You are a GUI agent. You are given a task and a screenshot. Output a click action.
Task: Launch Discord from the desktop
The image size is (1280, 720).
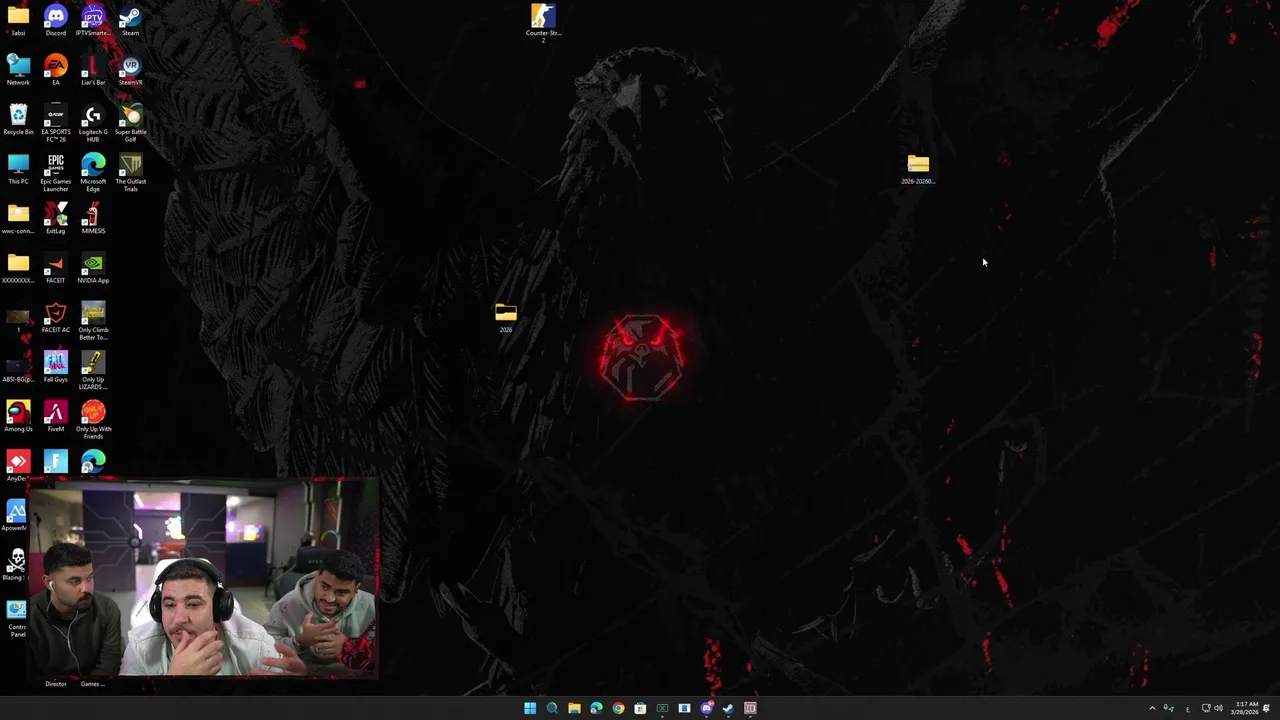[55, 20]
